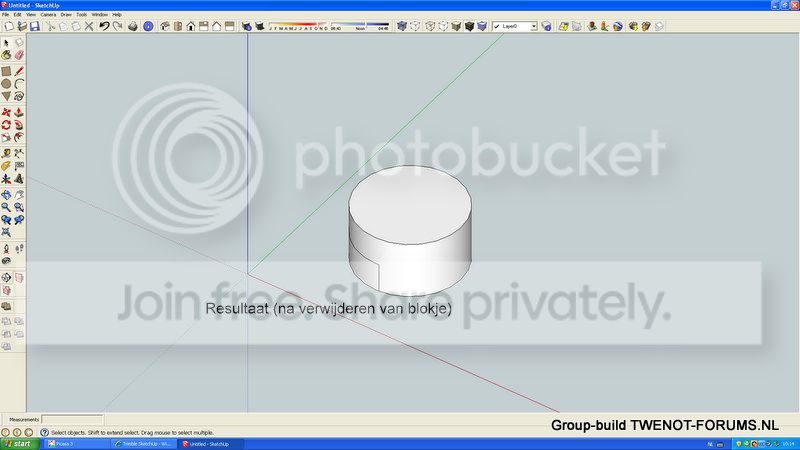Screen dimensions: 800x450
Task: Pick the Make Component tool
Action: (19, 43)
